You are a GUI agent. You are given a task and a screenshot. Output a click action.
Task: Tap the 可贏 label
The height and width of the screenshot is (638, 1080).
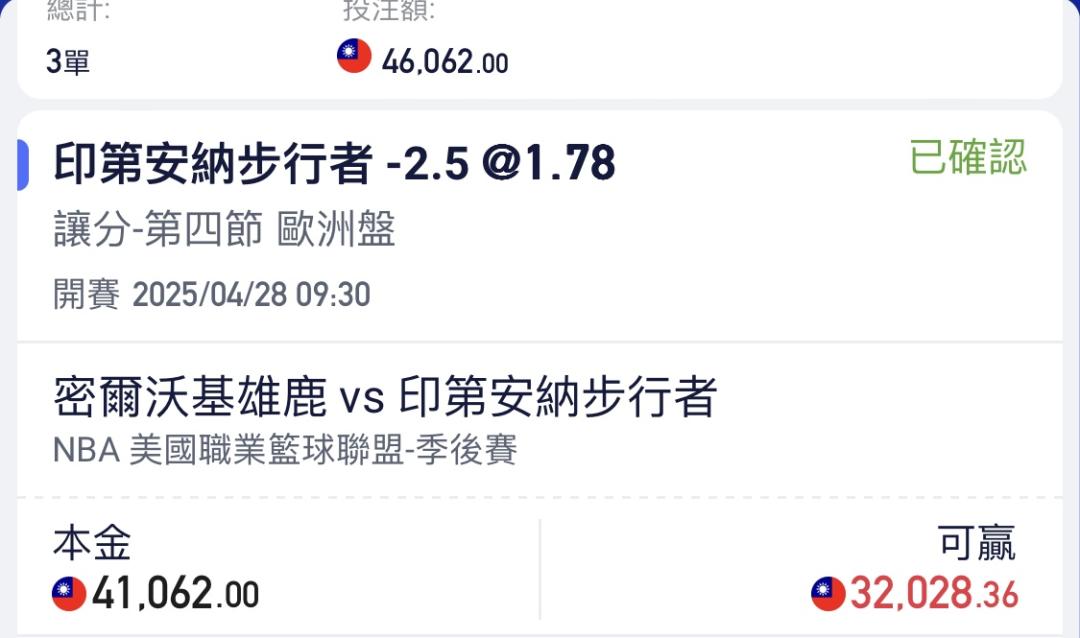click(x=976, y=543)
